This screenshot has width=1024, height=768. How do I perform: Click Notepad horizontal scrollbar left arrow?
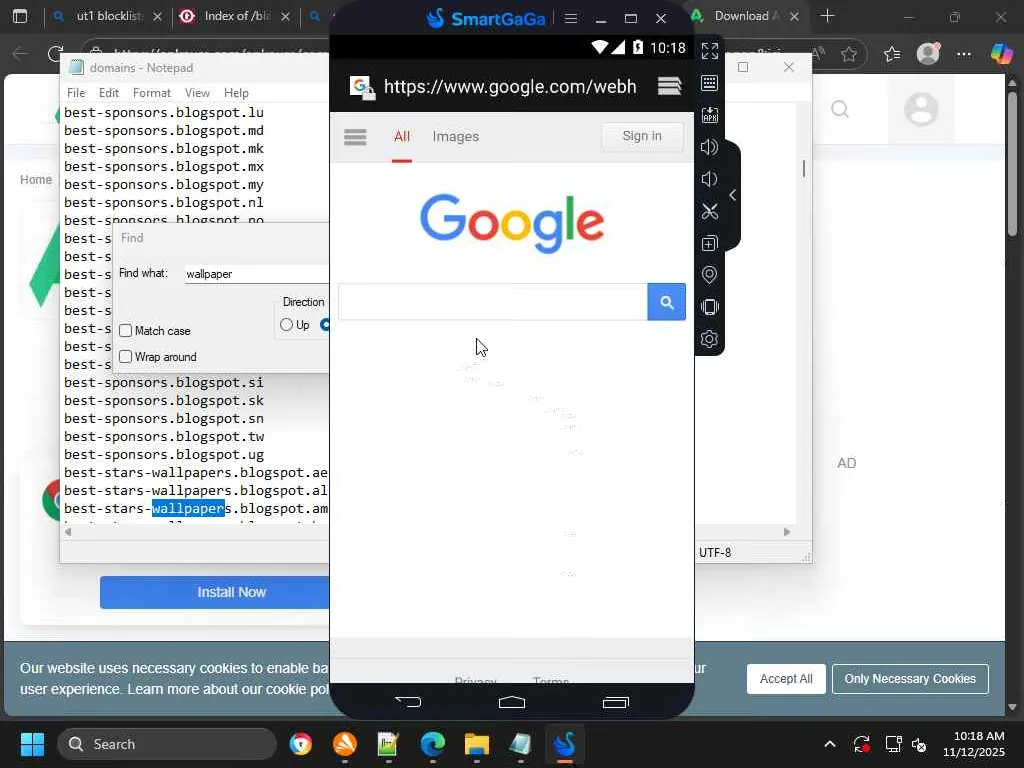[68, 532]
